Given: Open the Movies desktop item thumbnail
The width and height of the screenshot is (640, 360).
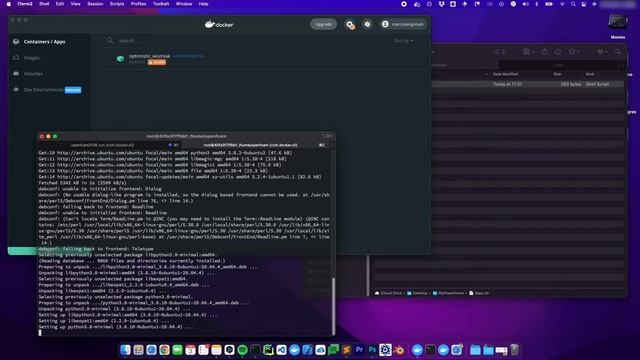Looking at the screenshot, I should coord(618,22).
